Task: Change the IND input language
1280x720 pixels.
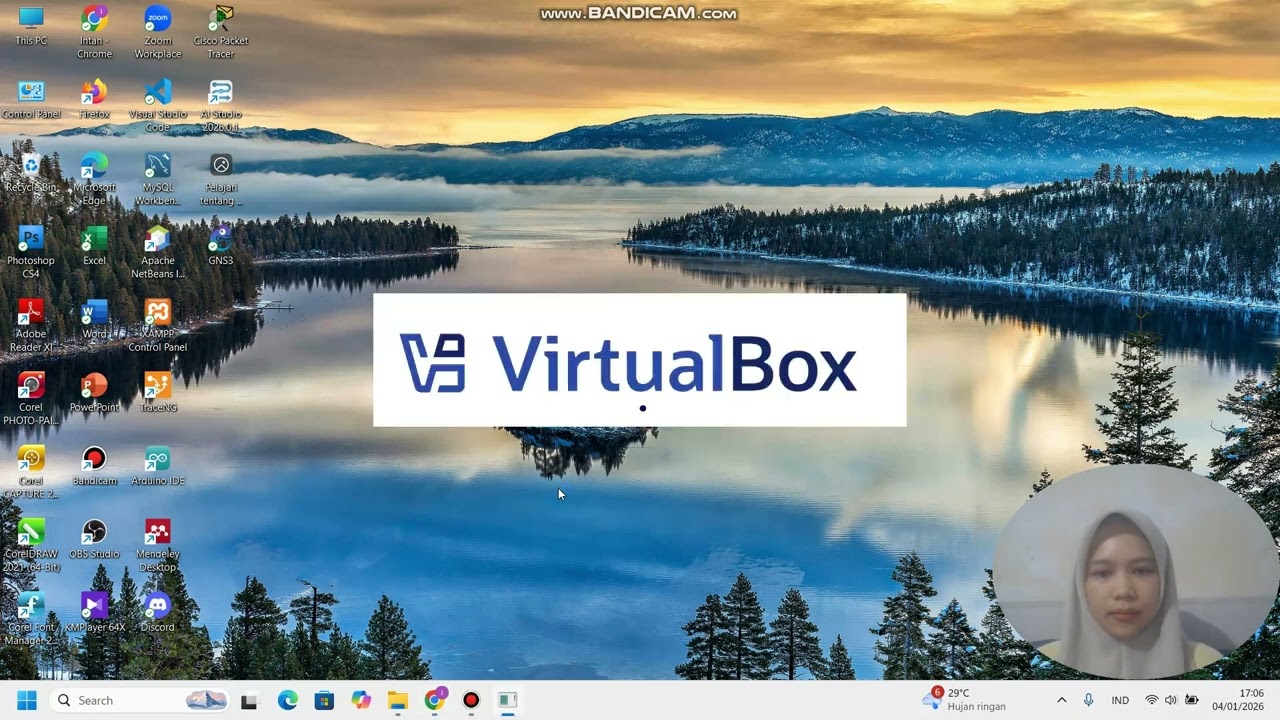Action: click(x=1120, y=700)
